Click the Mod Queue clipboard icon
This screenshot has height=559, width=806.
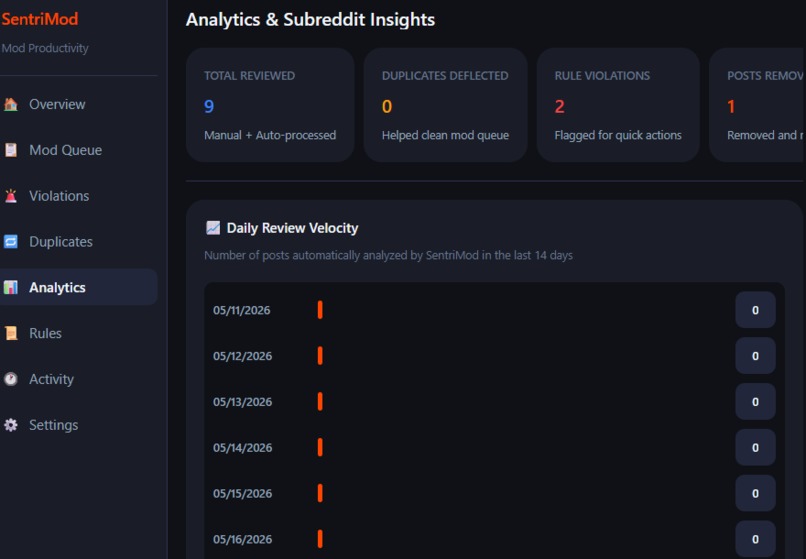(10, 150)
